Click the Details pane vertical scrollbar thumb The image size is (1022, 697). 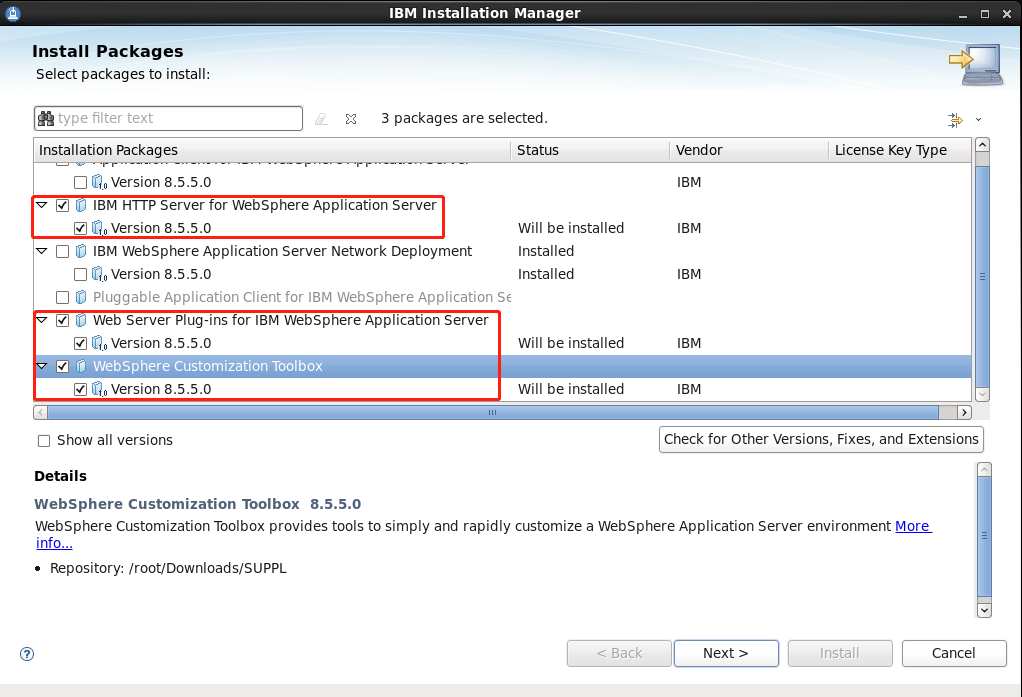(984, 536)
